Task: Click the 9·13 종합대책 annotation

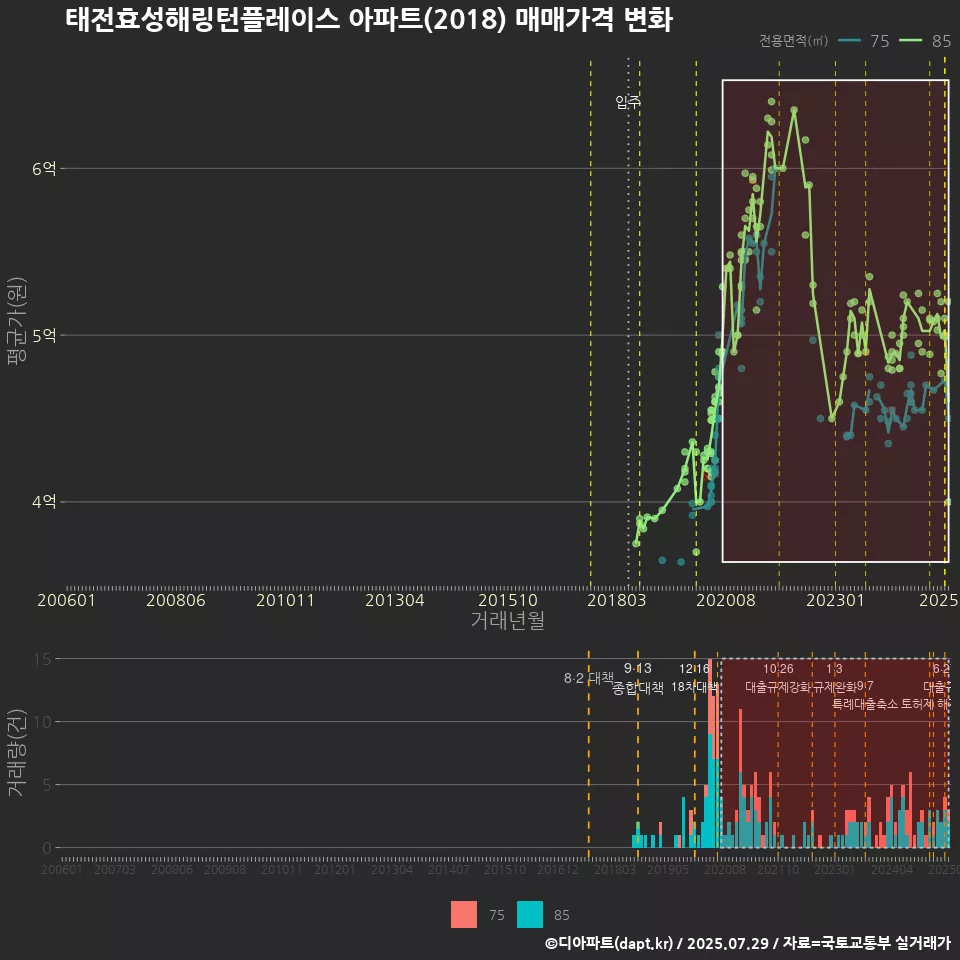Action: tap(638, 678)
